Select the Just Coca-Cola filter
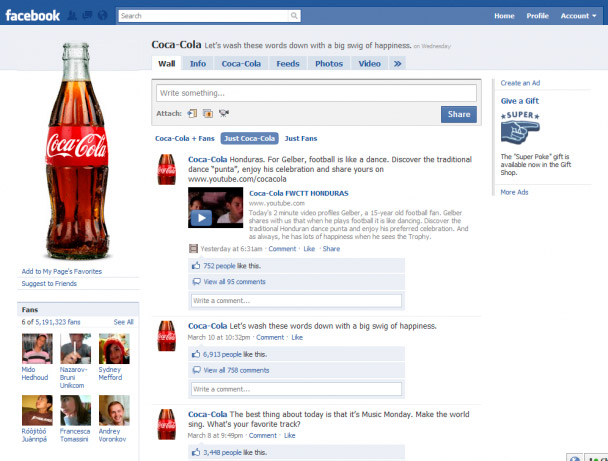 coord(250,138)
